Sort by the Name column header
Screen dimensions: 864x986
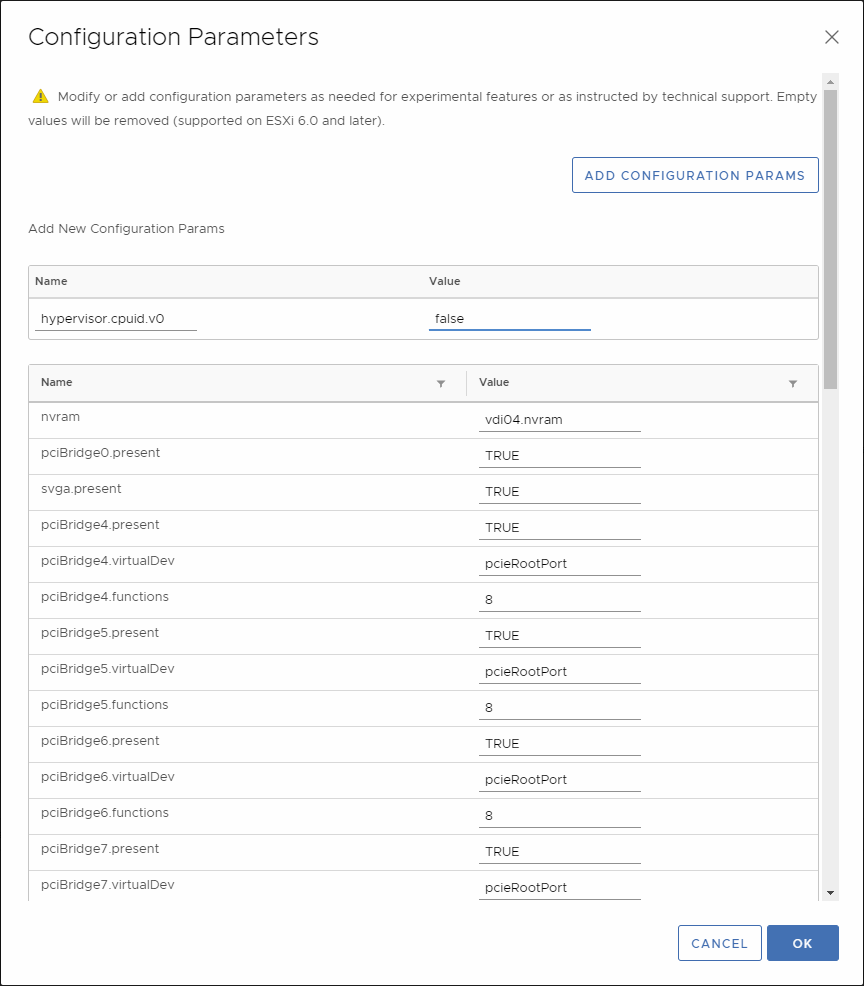click(x=57, y=382)
